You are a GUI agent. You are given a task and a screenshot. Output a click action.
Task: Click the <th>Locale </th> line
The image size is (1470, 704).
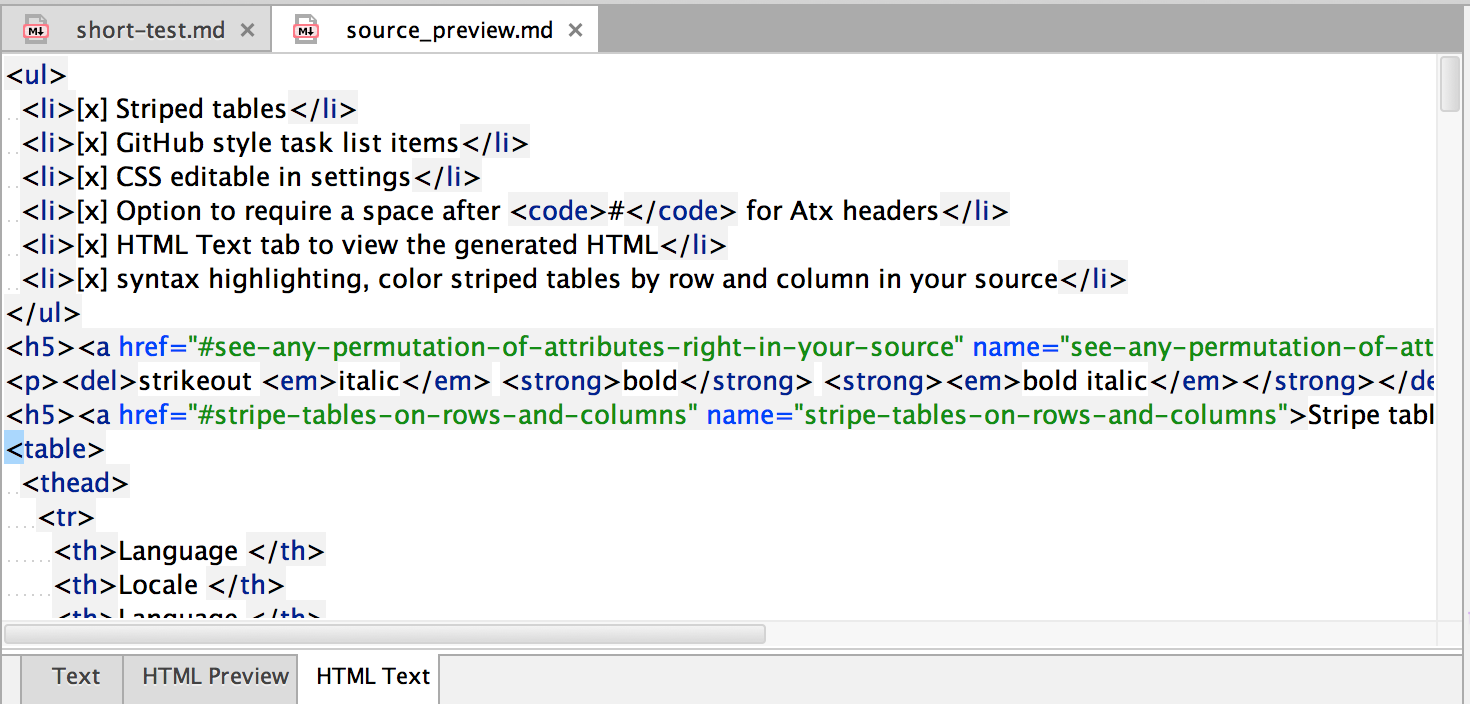pyautogui.click(x=170, y=585)
